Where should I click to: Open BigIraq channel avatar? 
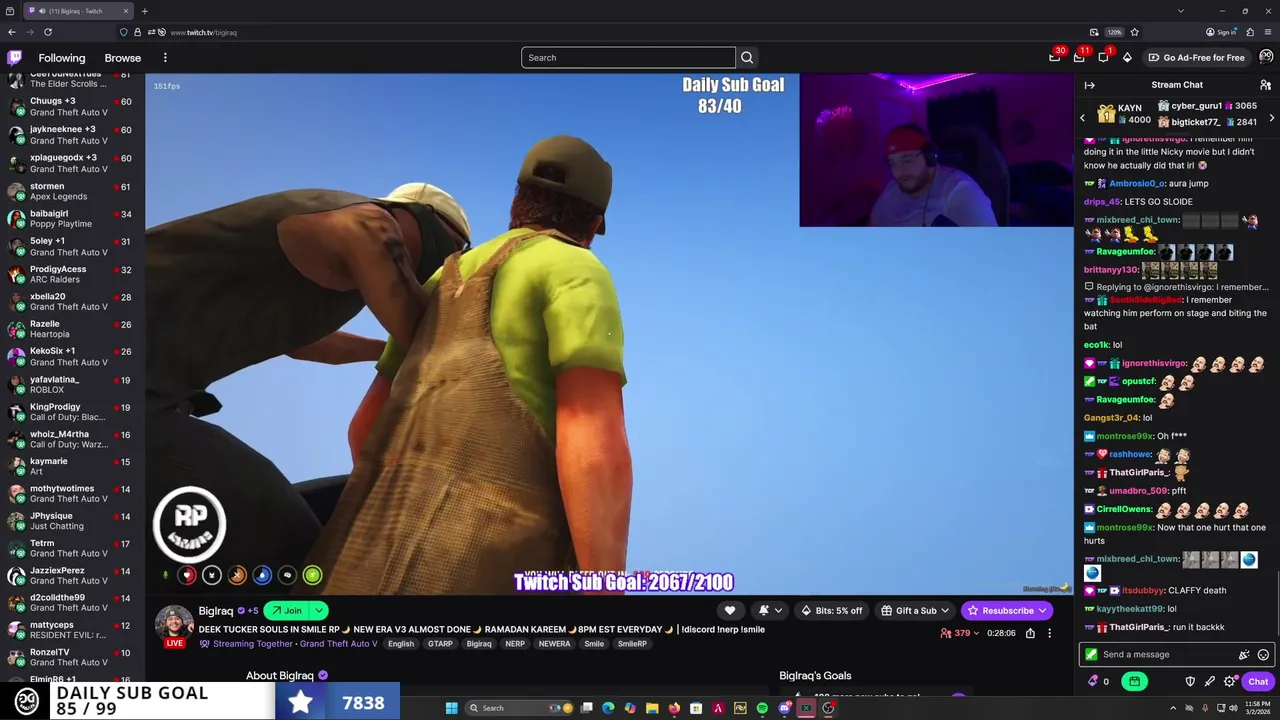(174, 622)
